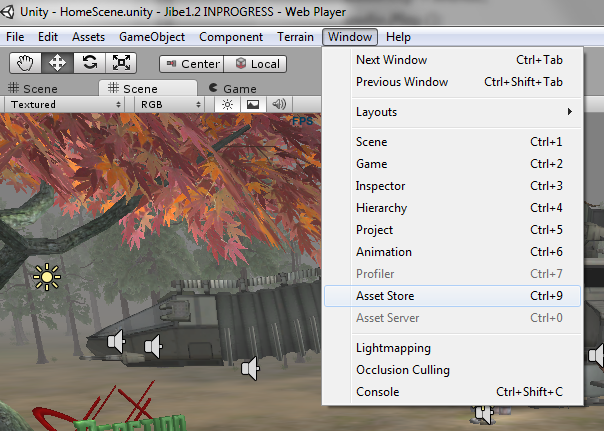Click the sun light gizmo in scene
604x431 pixels.
(46, 276)
